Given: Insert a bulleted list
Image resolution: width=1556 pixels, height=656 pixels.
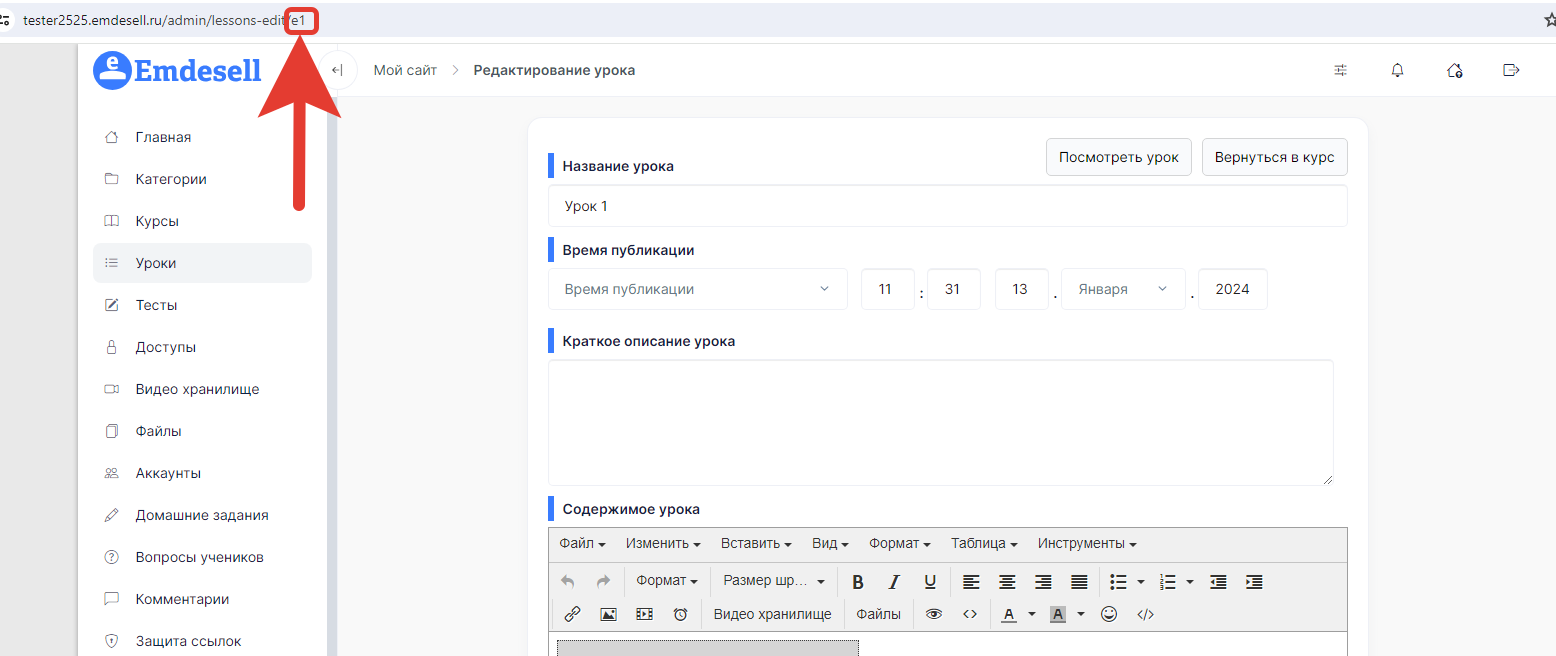Looking at the screenshot, I should (1119, 581).
